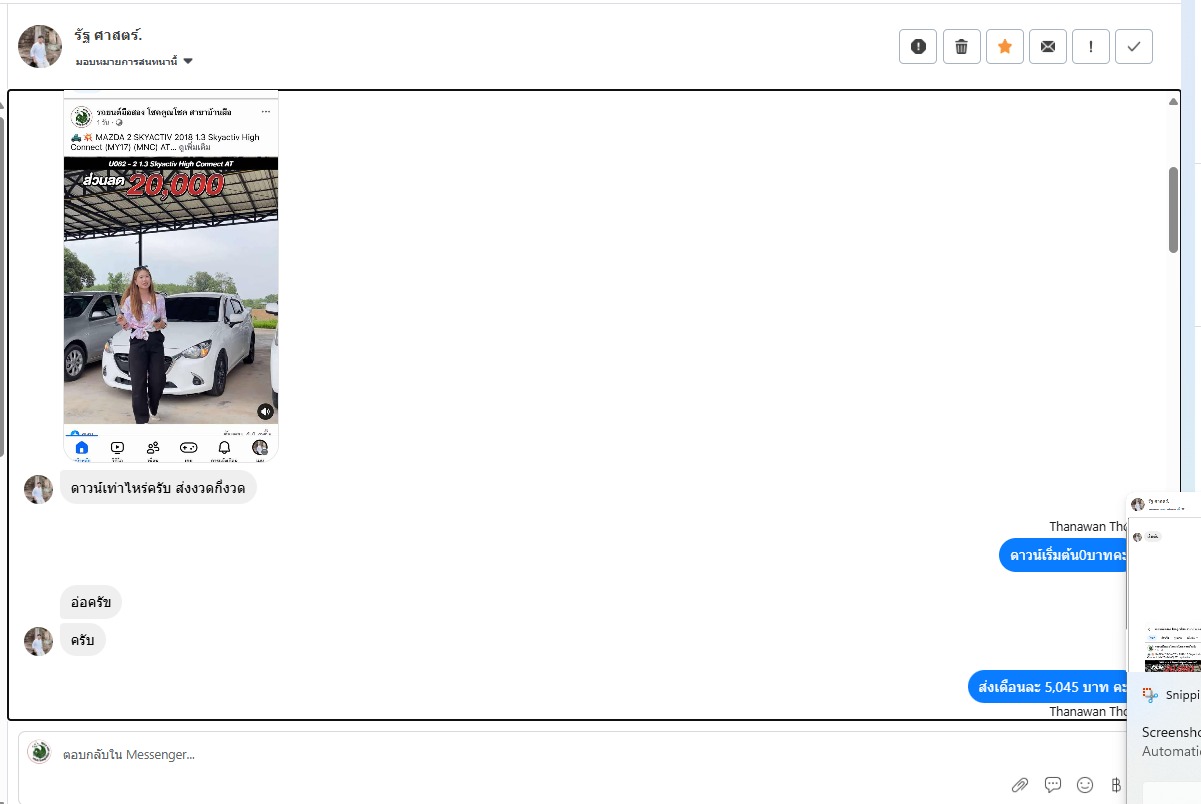Viewport: 1201px width, 804px height.
Task: Toggle the orange star follow-up button
Action: tap(1005, 46)
